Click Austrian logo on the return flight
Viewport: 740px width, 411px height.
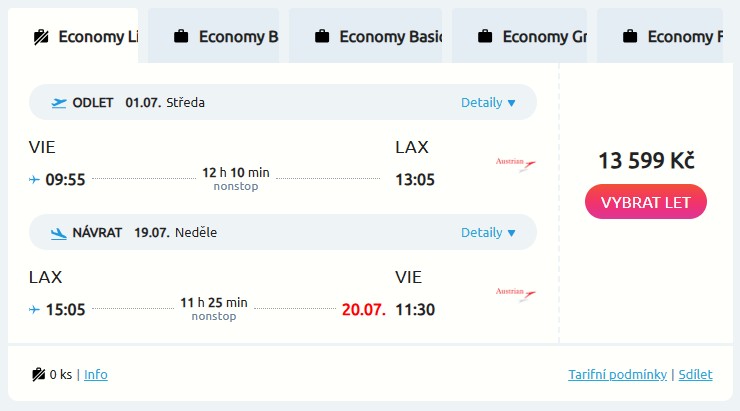(516, 294)
